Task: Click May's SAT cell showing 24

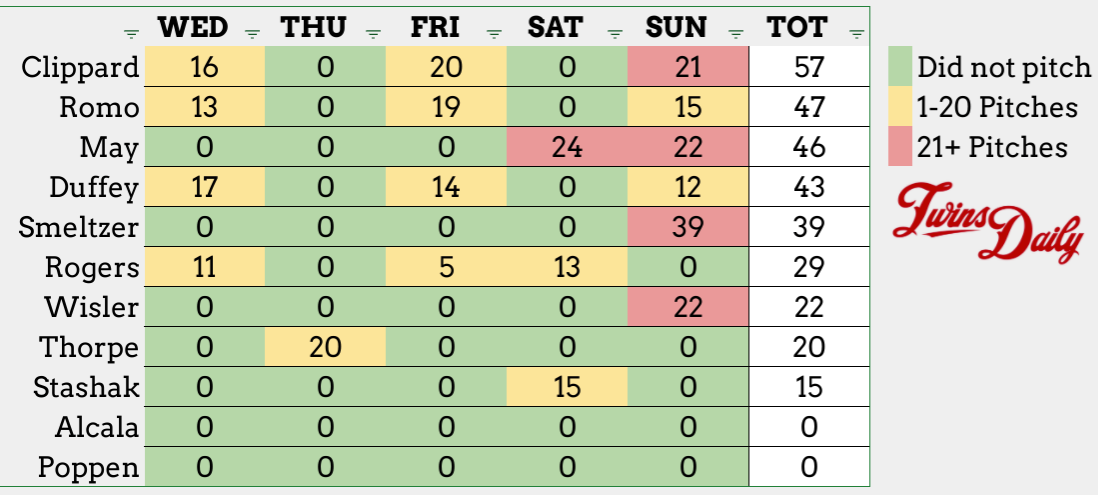Action: (567, 147)
